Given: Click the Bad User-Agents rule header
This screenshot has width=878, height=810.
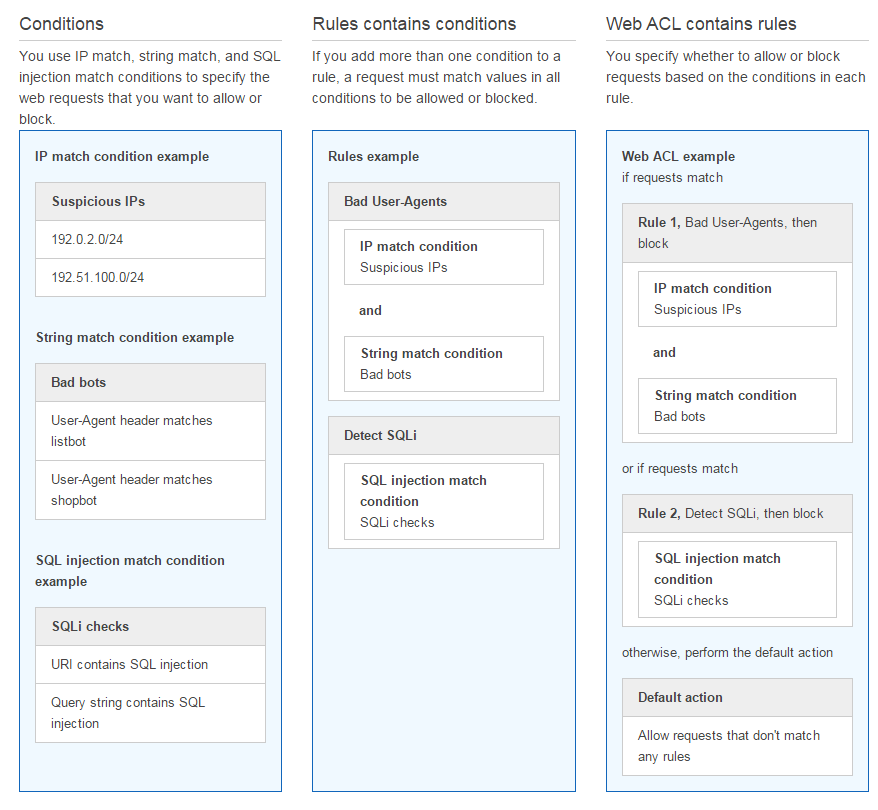Looking at the screenshot, I should [x=443, y=202].
